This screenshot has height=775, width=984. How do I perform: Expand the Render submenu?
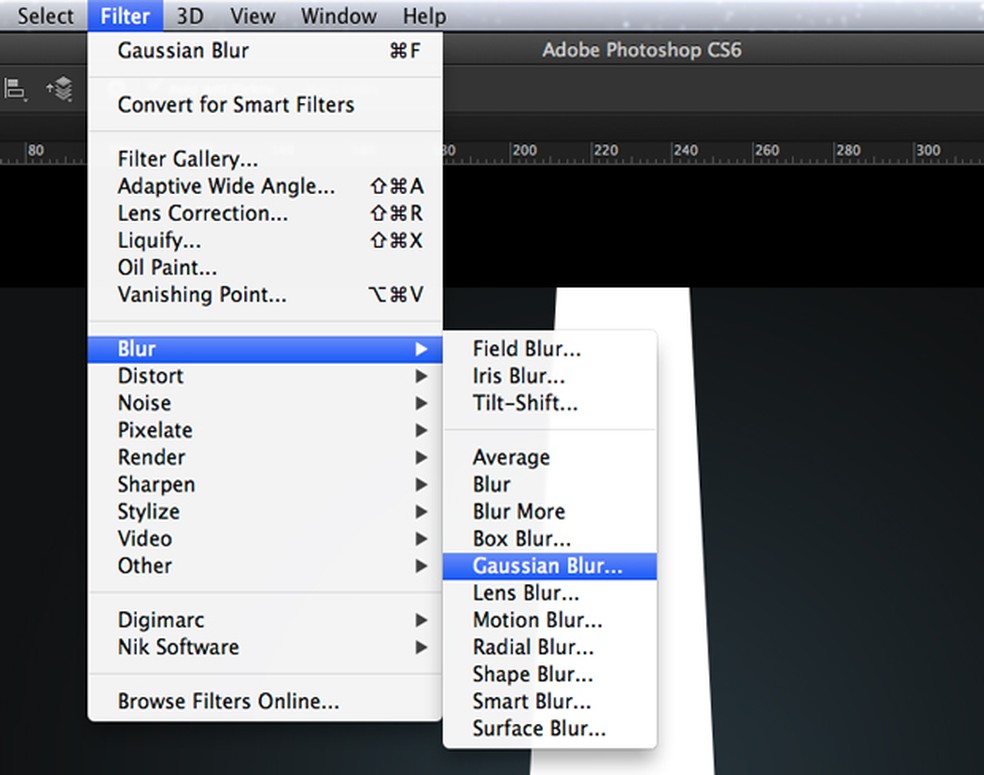tap(265, 457)
